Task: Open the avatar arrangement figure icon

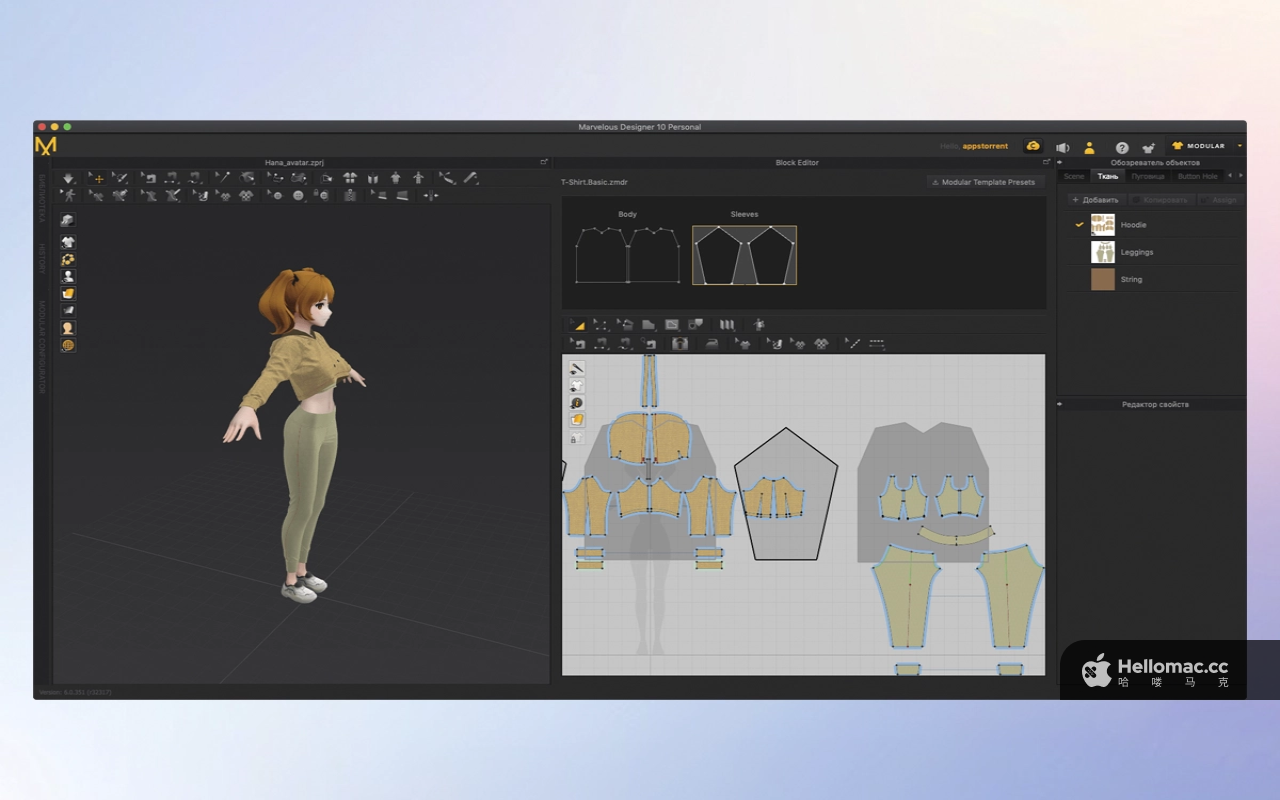Action: [418, 178]
